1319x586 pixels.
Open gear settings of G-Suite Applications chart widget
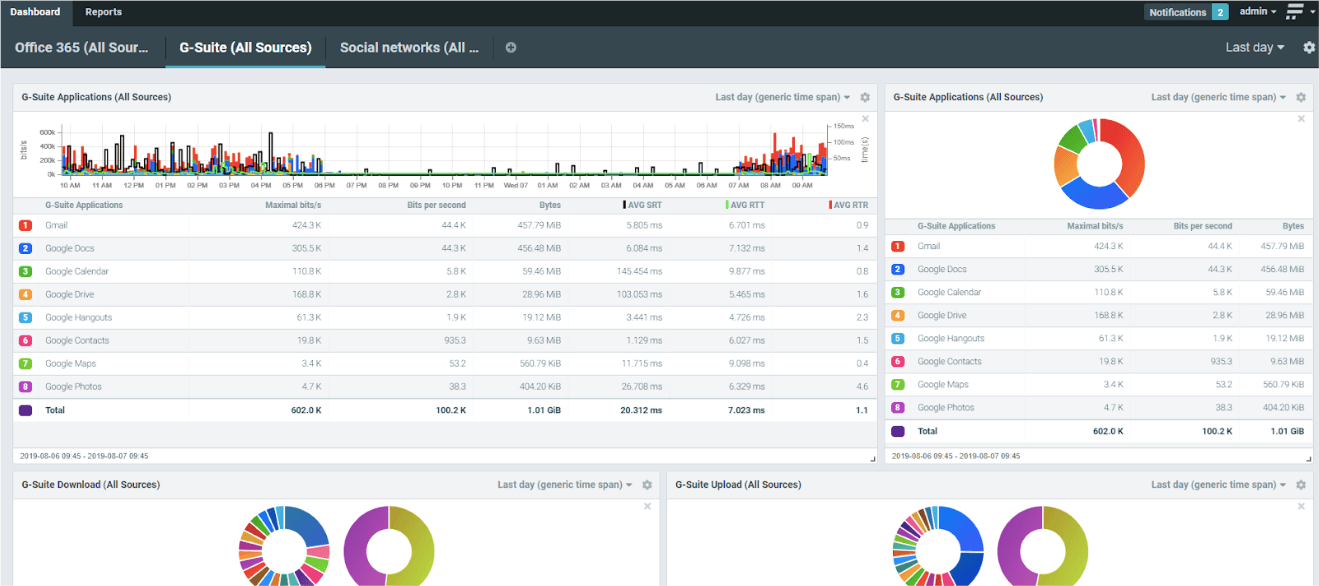point(865,98)
